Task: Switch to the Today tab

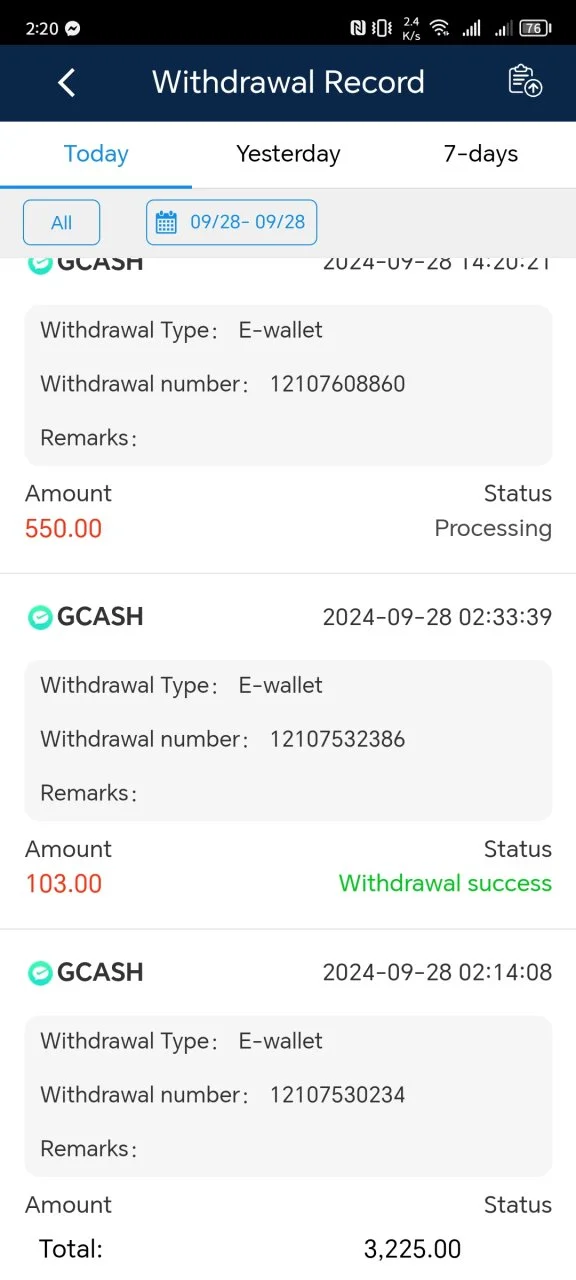Action: [x=96, y=154]
